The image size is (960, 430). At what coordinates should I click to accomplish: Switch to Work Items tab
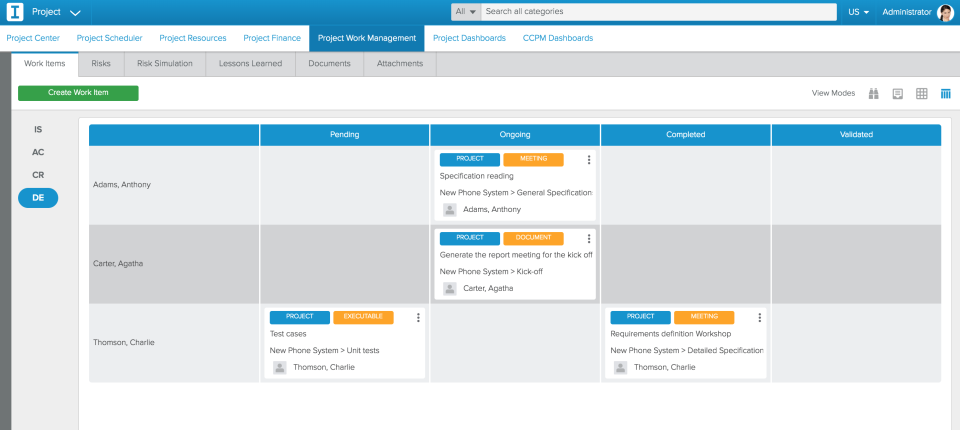click(x=45, y=64)
